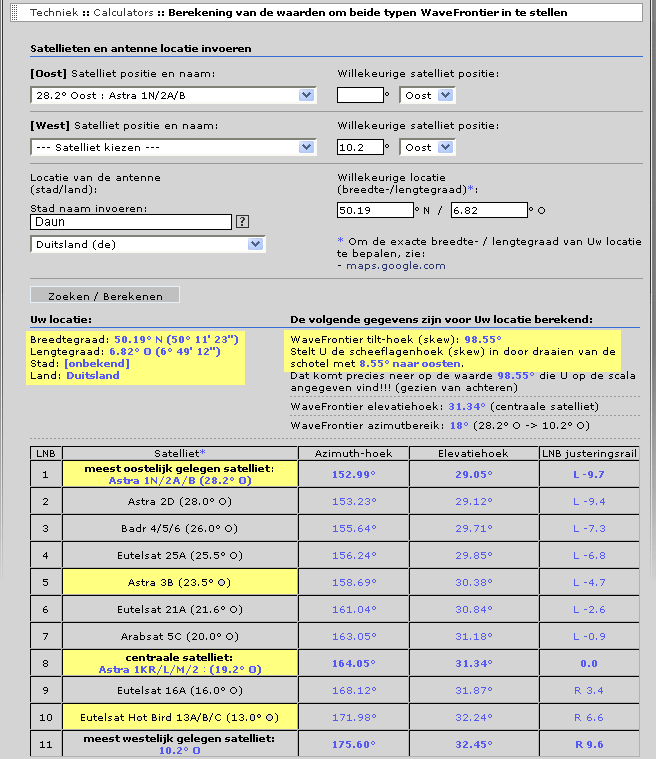Open the direction dropdown next to empty position field
The width and height of the screenshot is (656, 759).
point(427,95)
